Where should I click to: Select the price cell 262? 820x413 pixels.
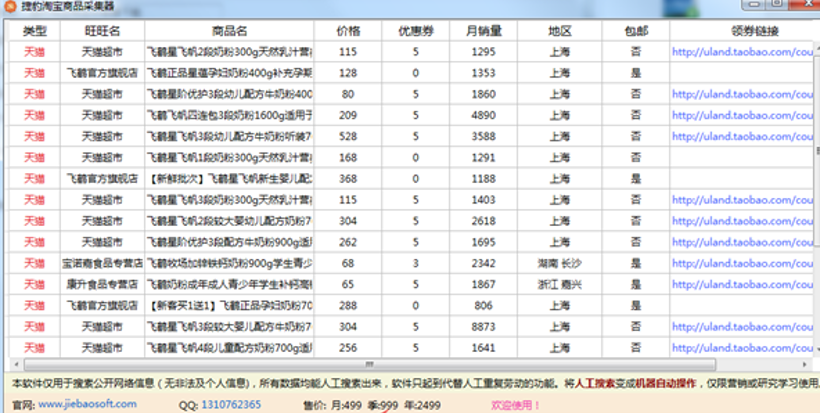pos(348,242)
